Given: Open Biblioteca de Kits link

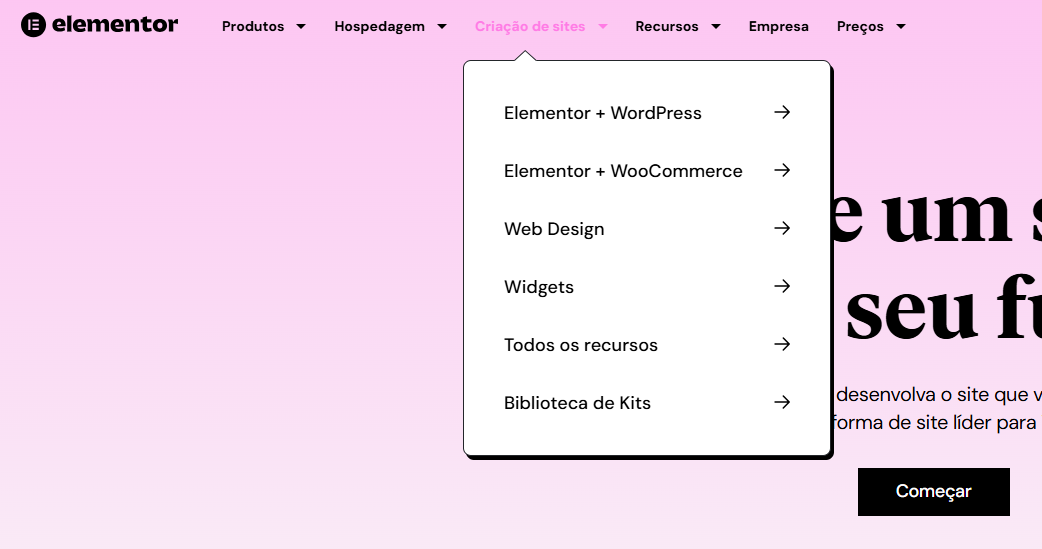Looking at the screenshot, I should pyautogui.click(x=577, y=403).
